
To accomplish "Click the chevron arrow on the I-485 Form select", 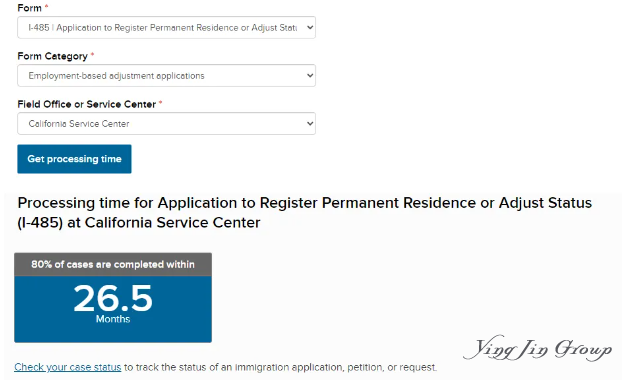I will click(x=310, y=27).
